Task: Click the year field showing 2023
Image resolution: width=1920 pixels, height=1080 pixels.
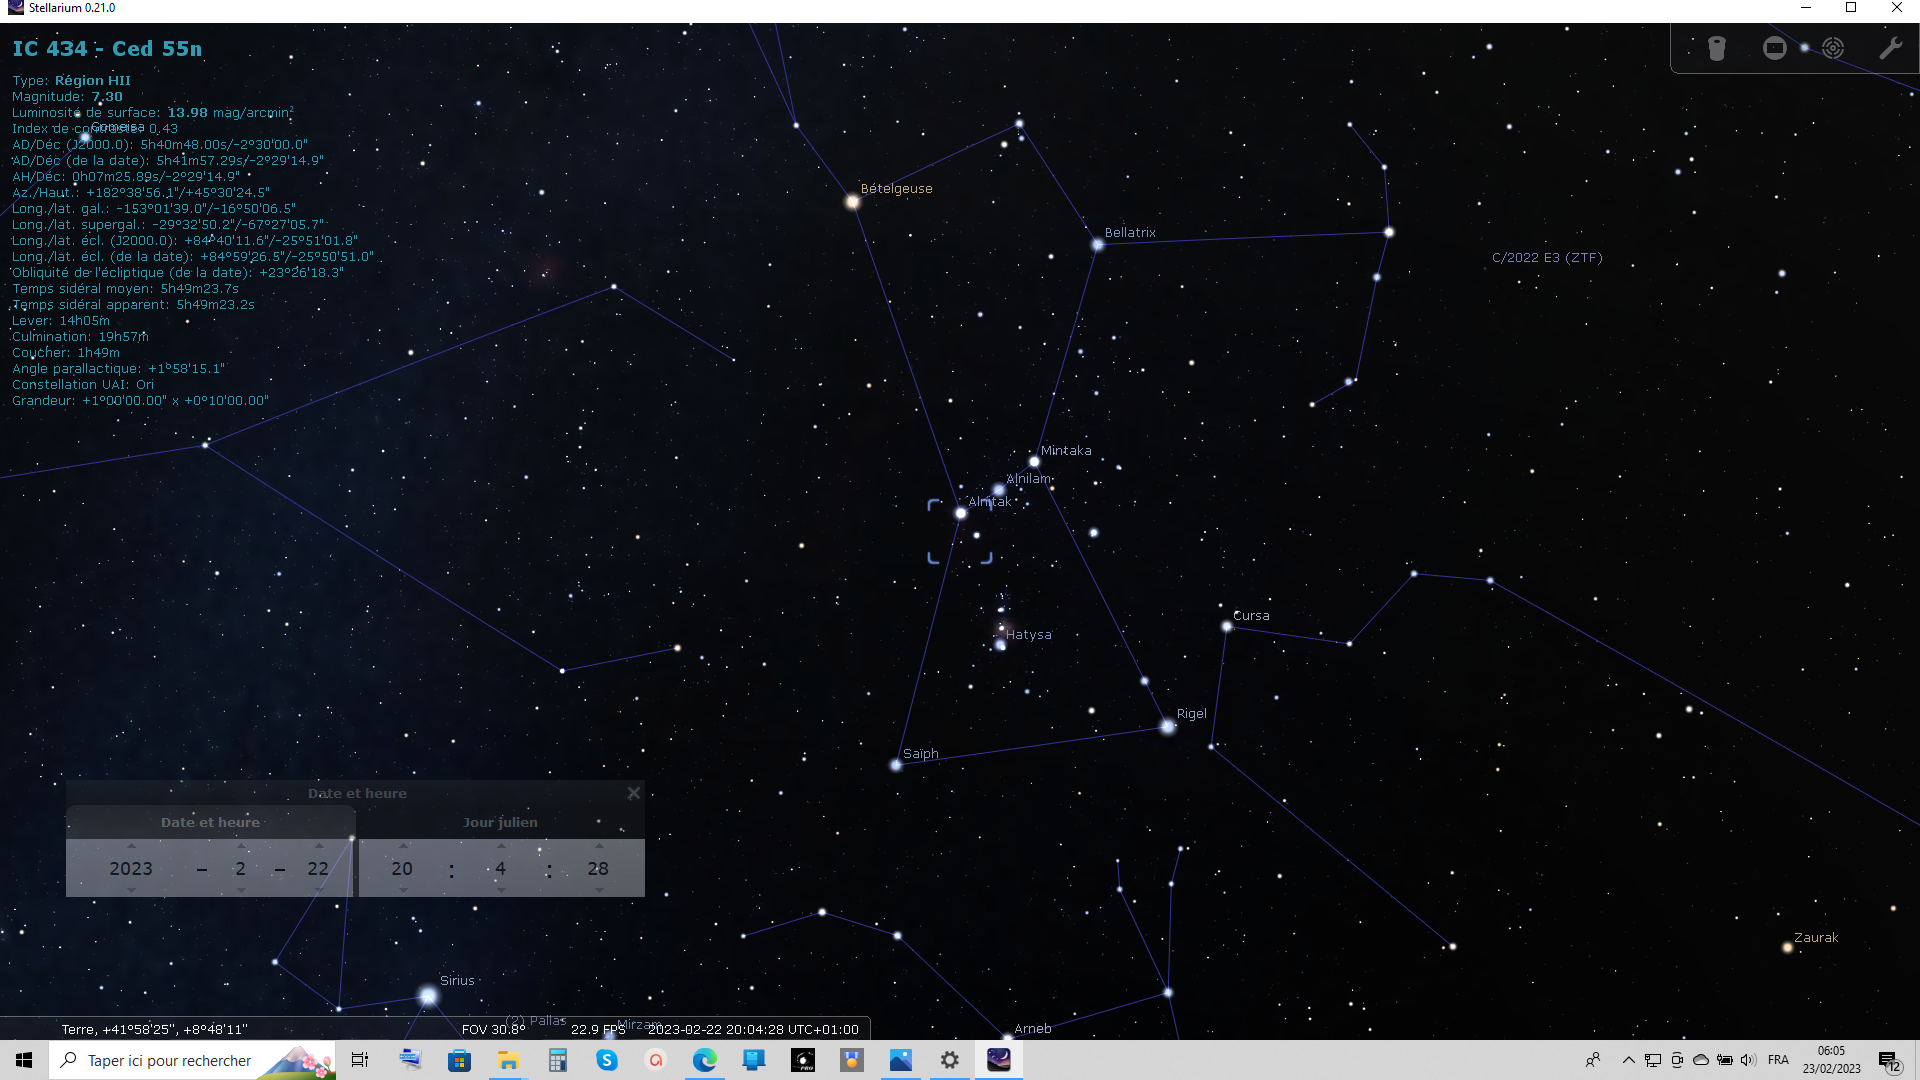Action: coord(131,868)
